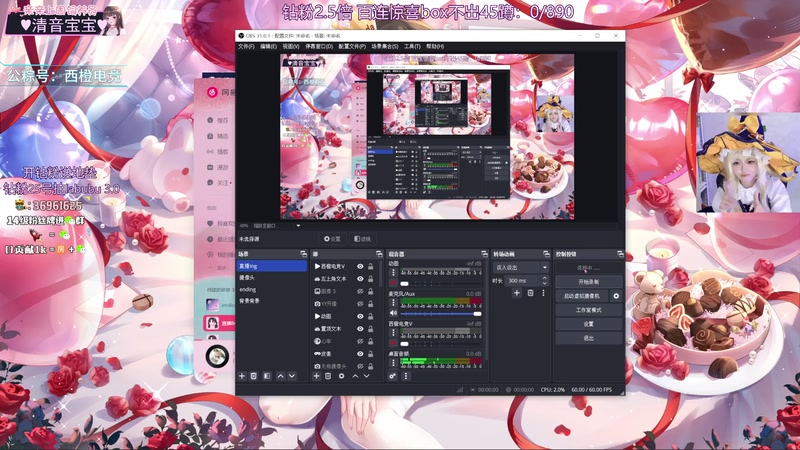800x450 pixels.
Task: Add a new scene with plus icon
Action: click(242, 376)
